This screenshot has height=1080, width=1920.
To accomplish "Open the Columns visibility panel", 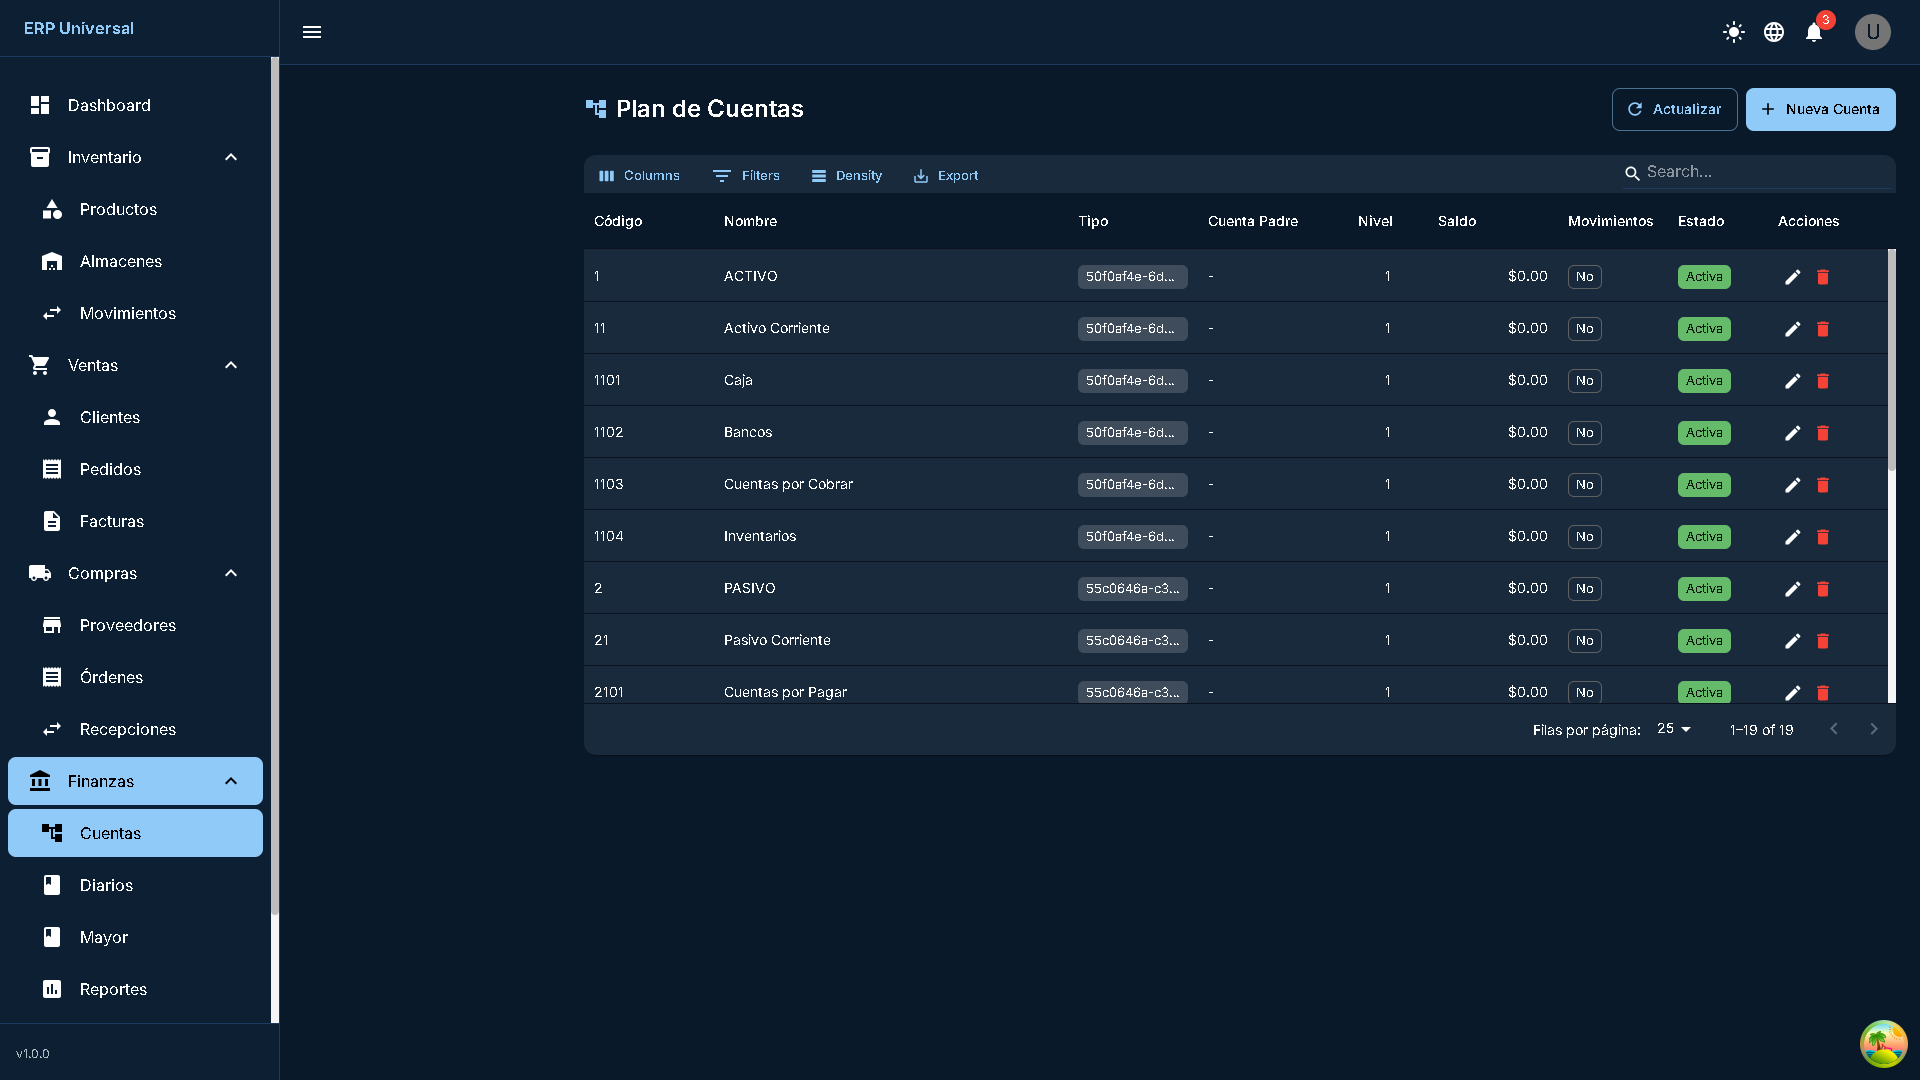I will (x=639, y=175).
